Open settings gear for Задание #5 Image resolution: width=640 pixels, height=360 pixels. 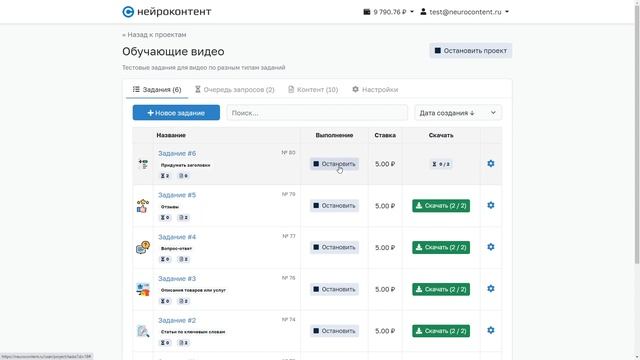point(491,205)
